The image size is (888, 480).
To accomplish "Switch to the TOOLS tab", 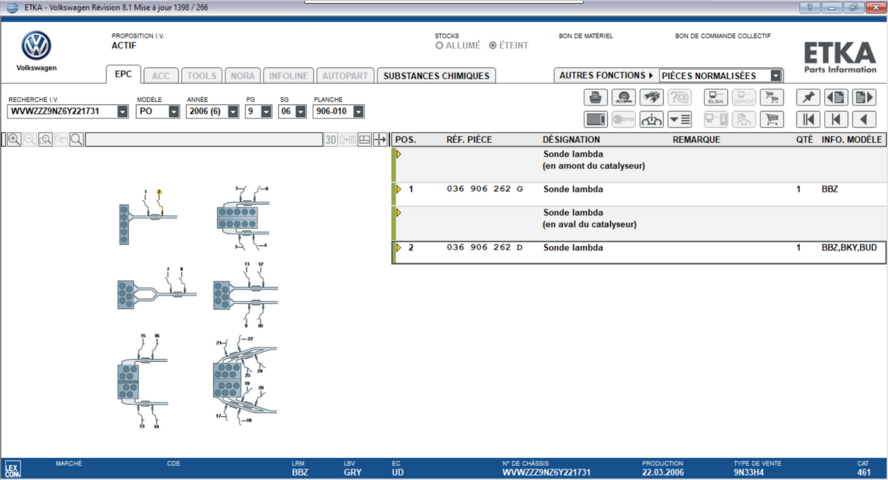I will tap(202, 76).
